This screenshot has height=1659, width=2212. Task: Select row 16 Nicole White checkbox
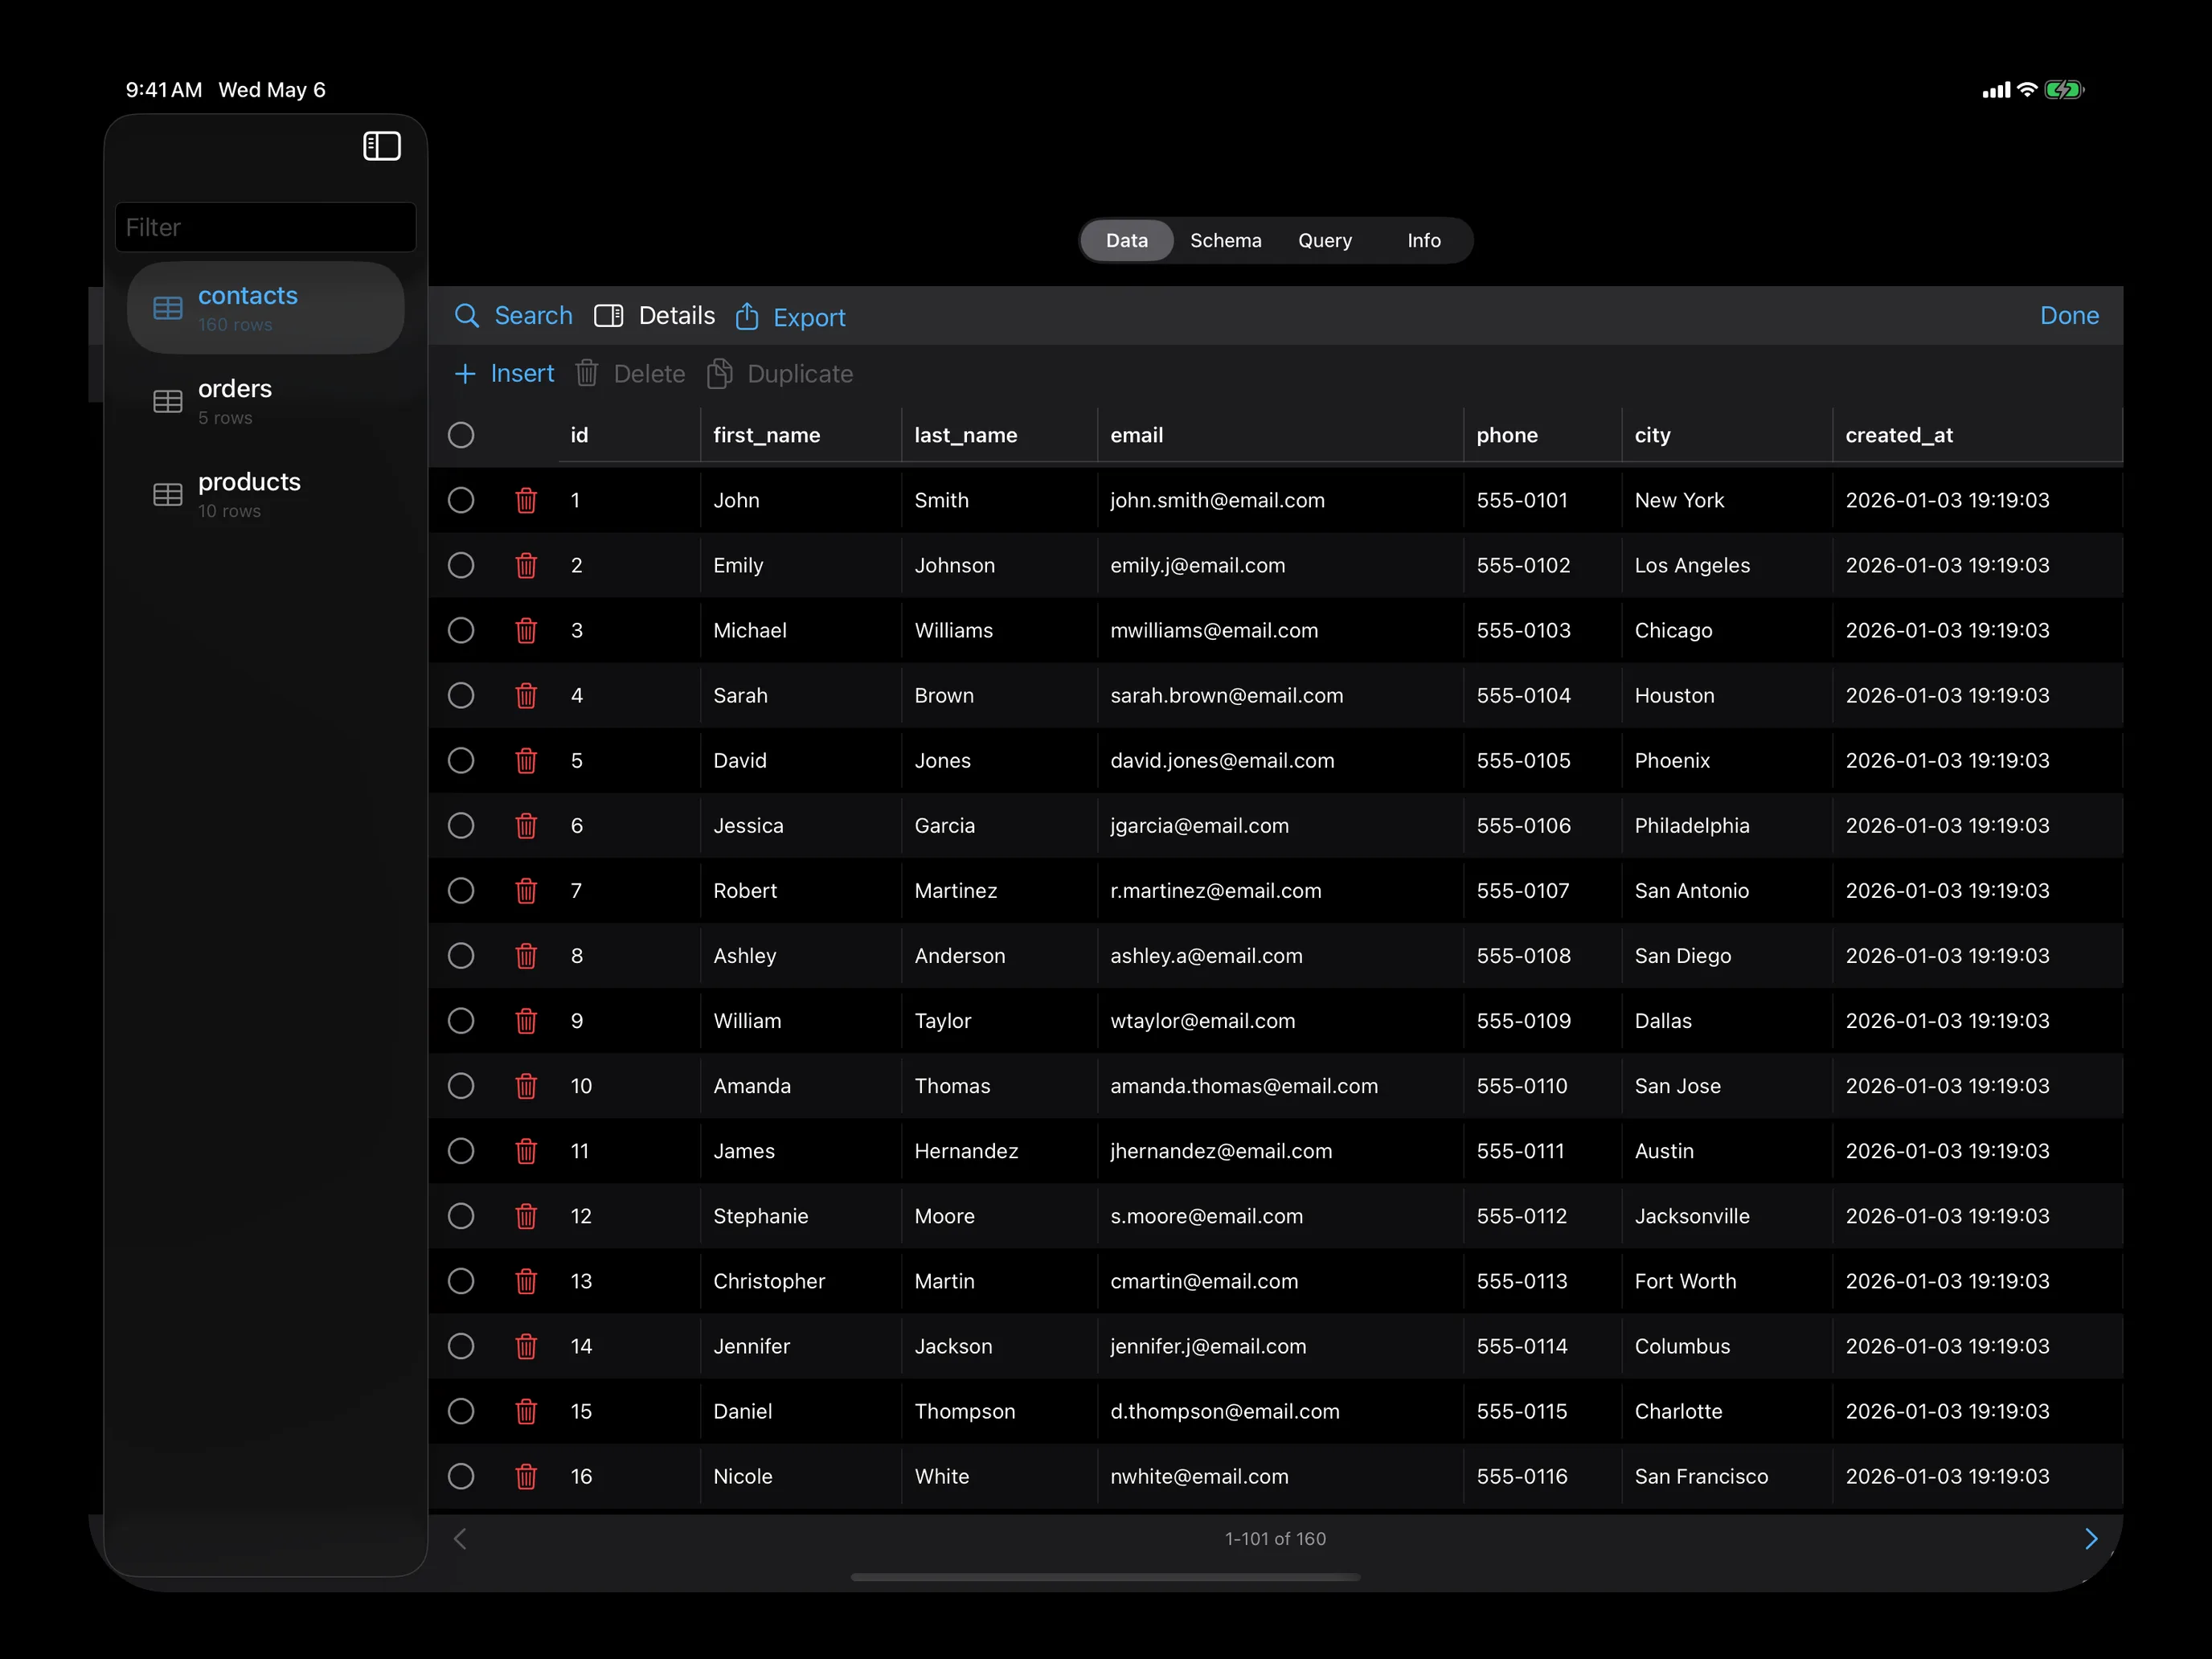461,1475
